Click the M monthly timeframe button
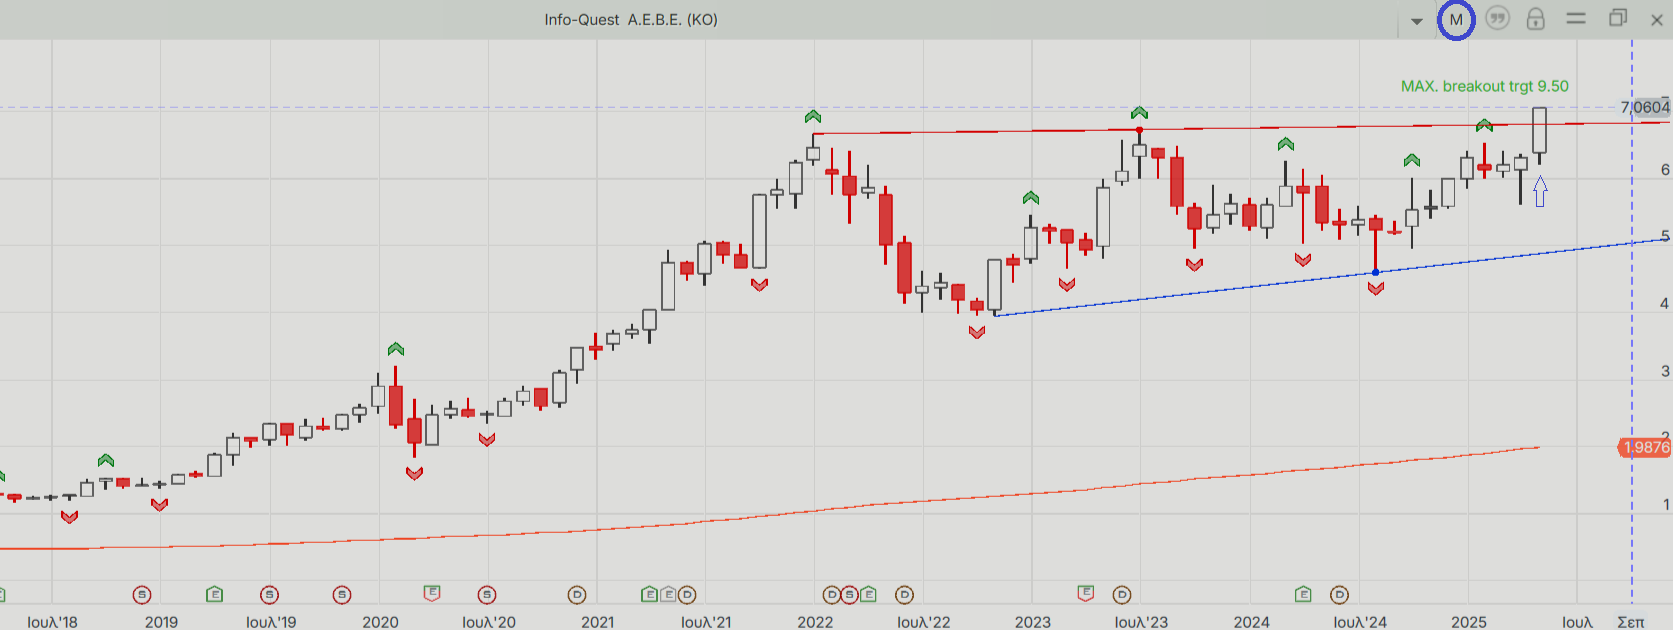Viewport: 1673px width, 630px height. point(1456,20)
